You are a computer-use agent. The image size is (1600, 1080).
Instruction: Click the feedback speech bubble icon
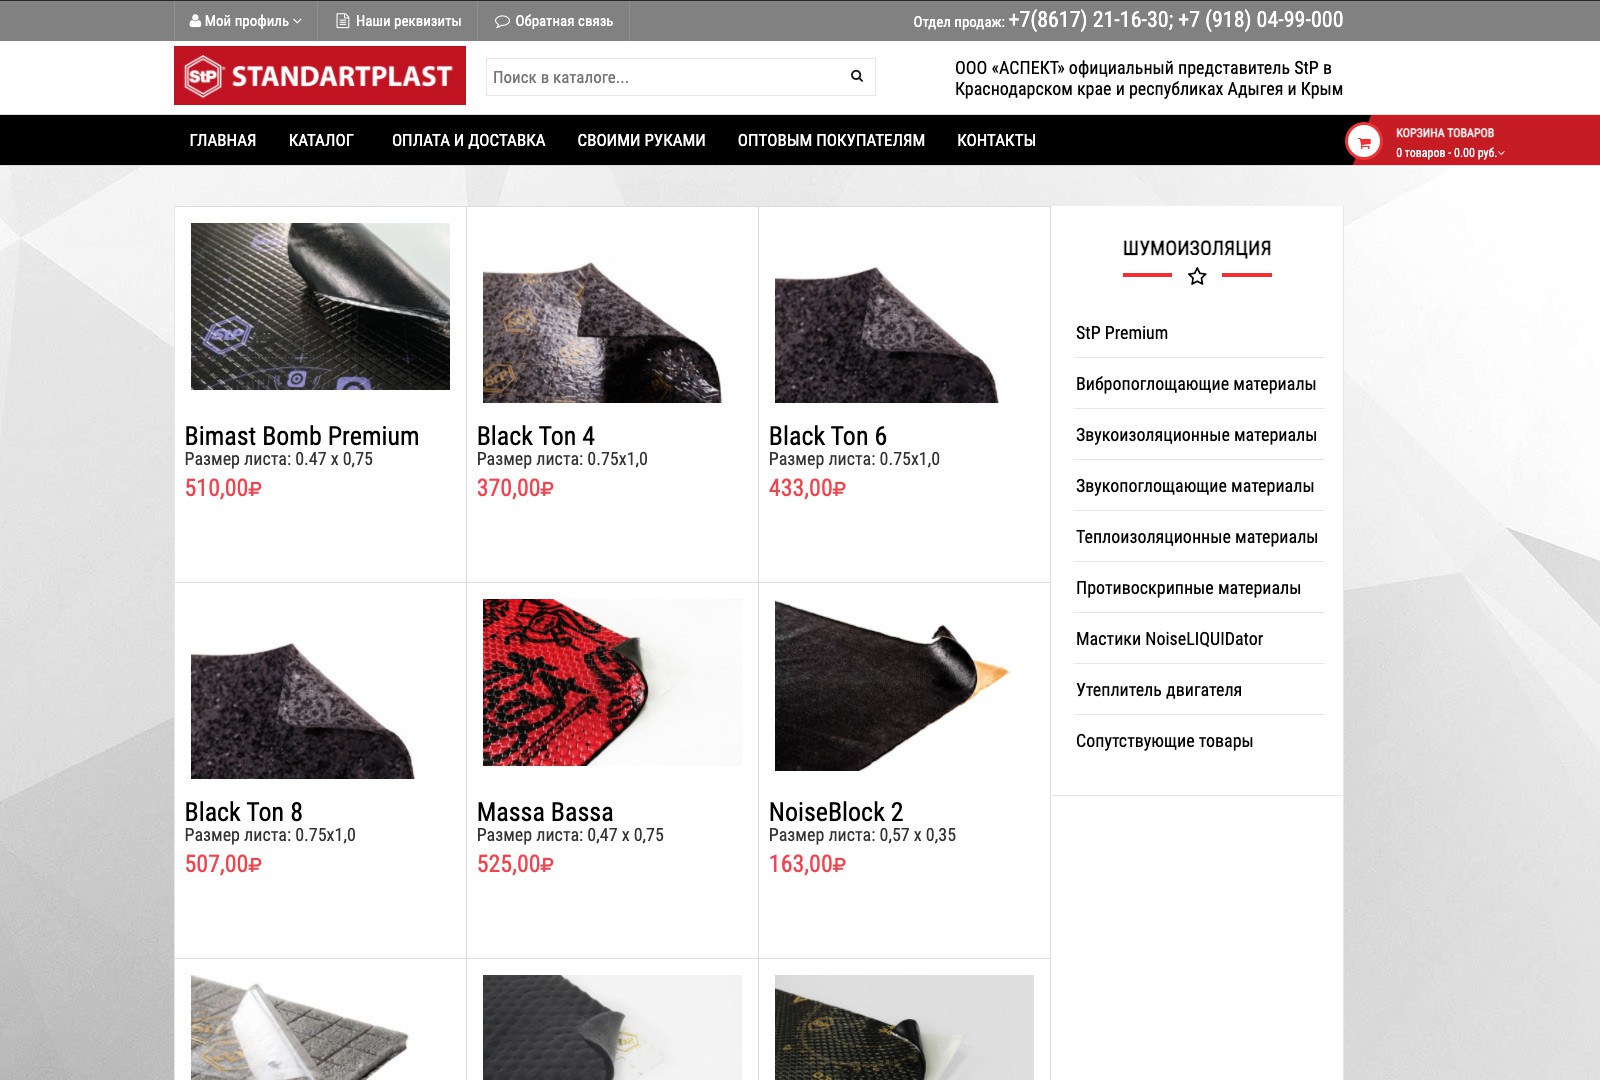tap(502, 21)
